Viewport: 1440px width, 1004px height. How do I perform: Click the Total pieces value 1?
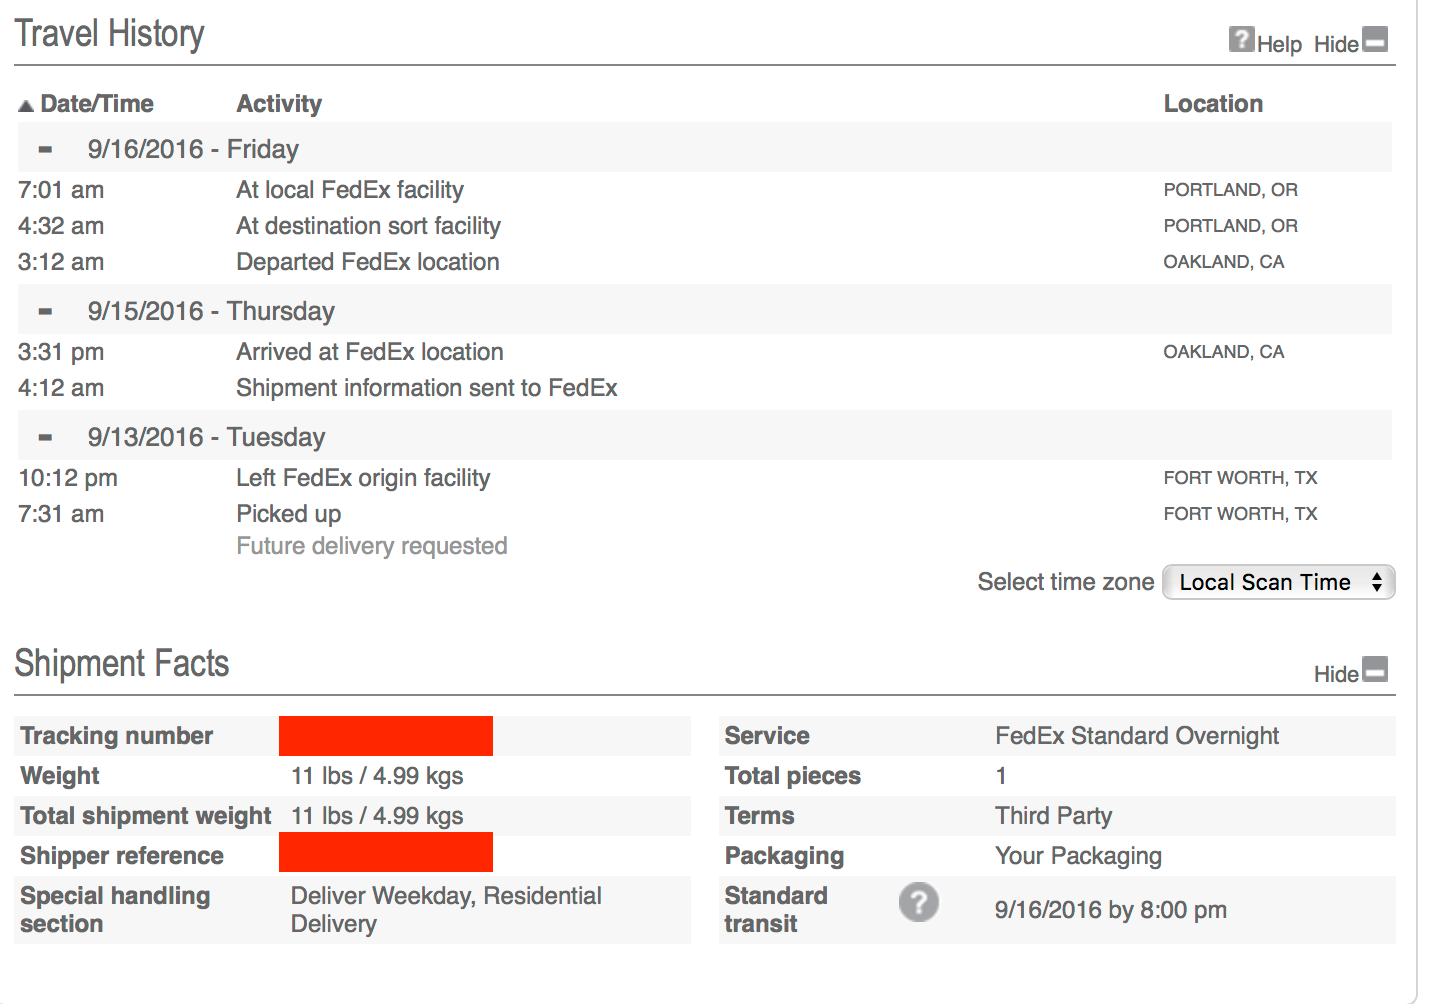pos(1001,776)
